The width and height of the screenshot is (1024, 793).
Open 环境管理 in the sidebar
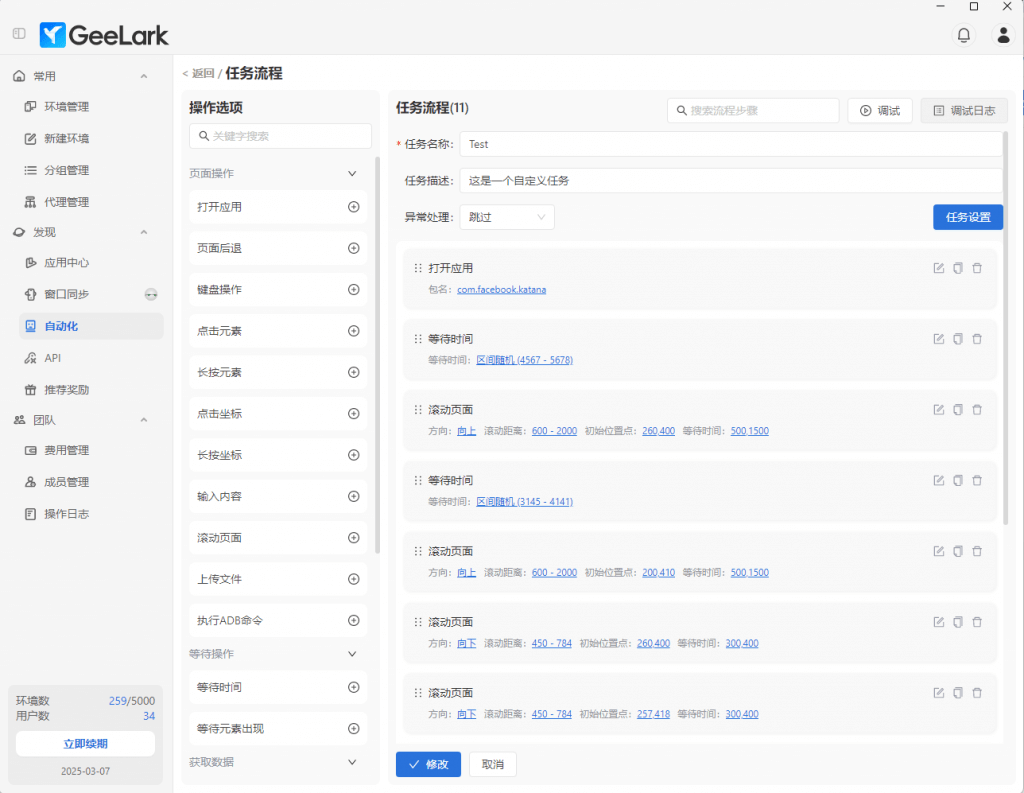coord(66,107)
